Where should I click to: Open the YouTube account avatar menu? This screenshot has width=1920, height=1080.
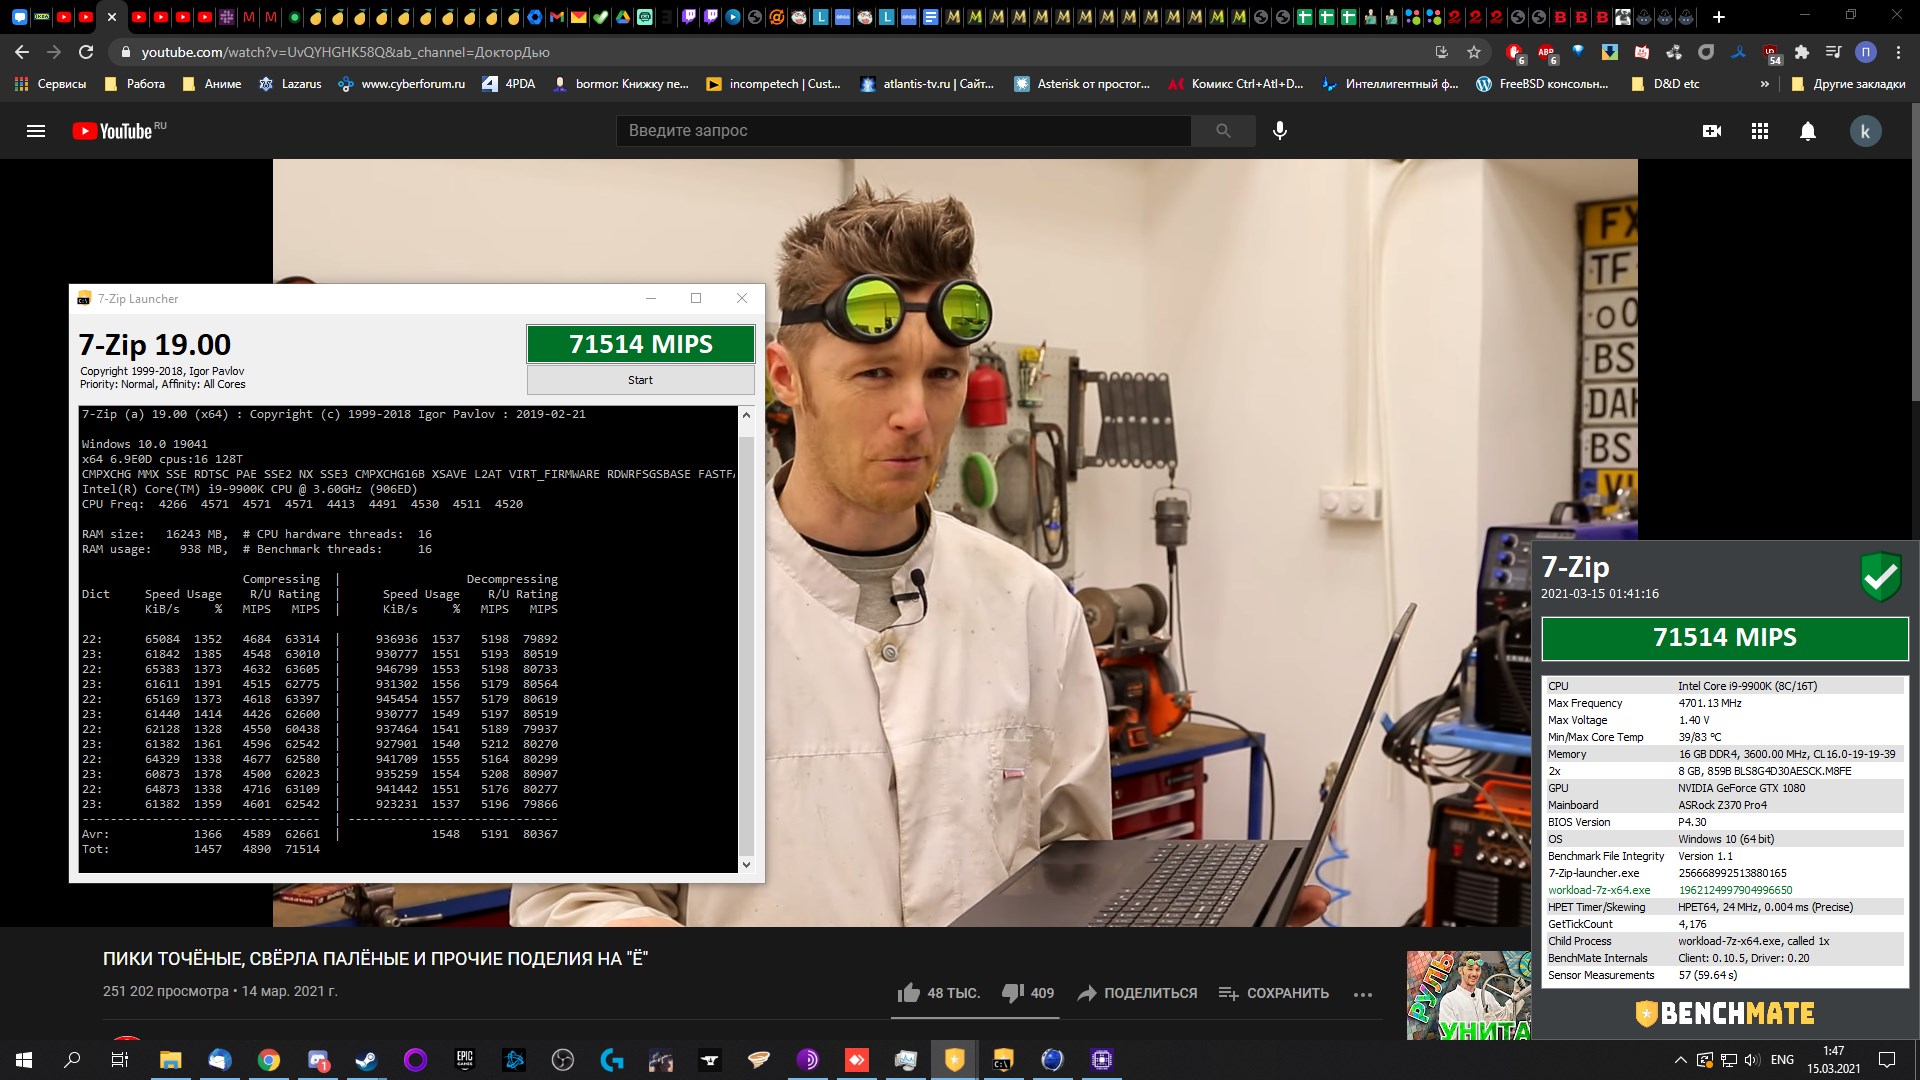[x=1865, y=131]
